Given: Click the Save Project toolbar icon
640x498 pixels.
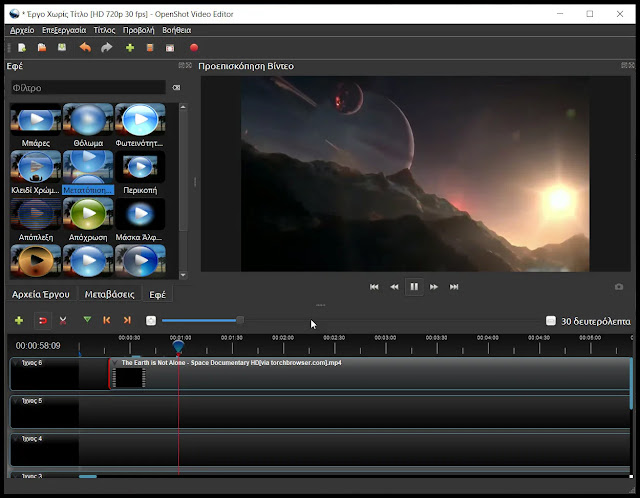Looking at the screenshot, I should [62, 48].
